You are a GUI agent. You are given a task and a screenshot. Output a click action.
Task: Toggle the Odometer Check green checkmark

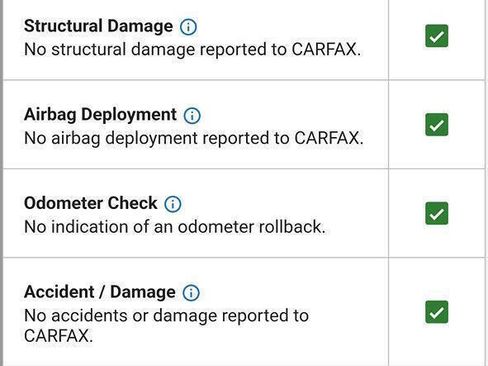pos(437,213)
